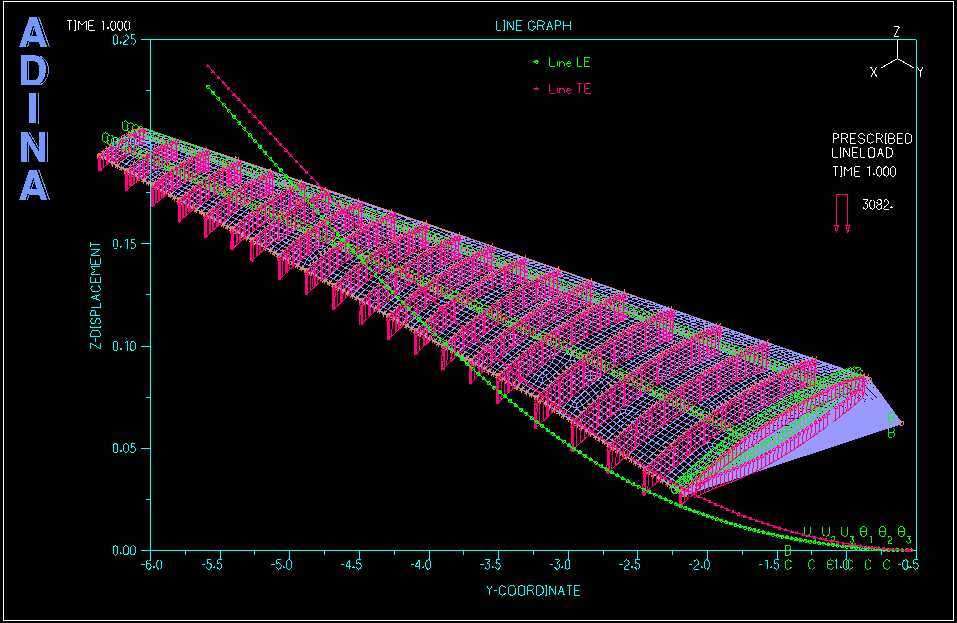
Task: Click the -6.0 tick on horizontal axis
Action: tap(148, 565)
